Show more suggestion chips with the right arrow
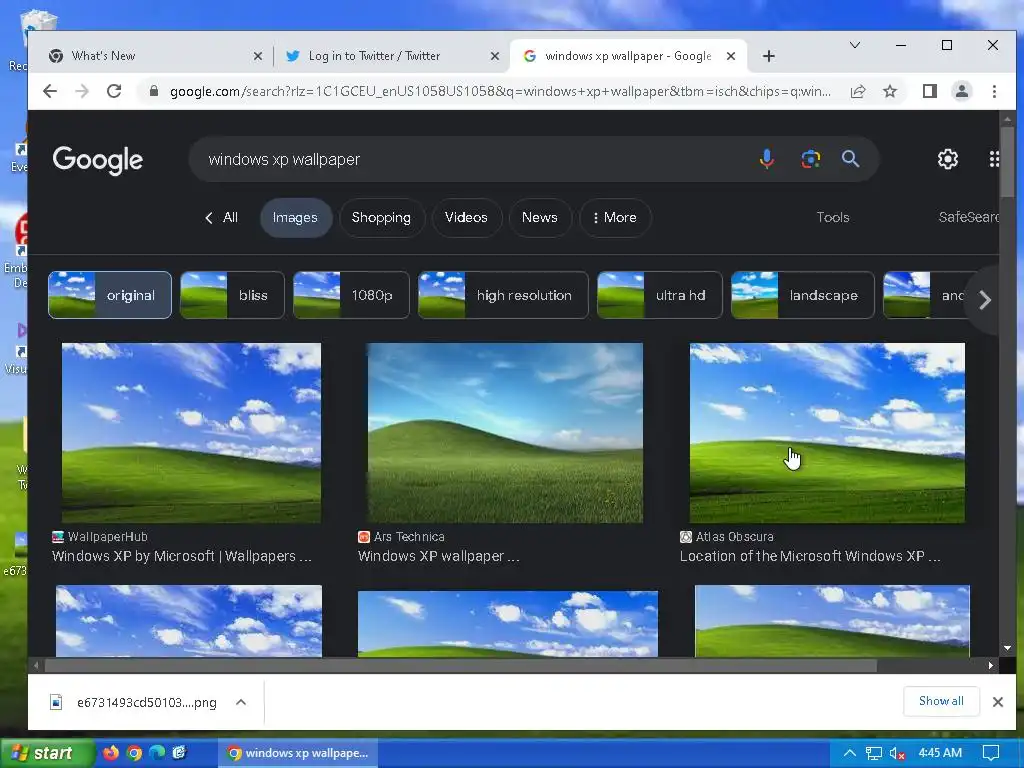Image resolution: width=1024 pixels, height=768 pixels. (985, 300)
